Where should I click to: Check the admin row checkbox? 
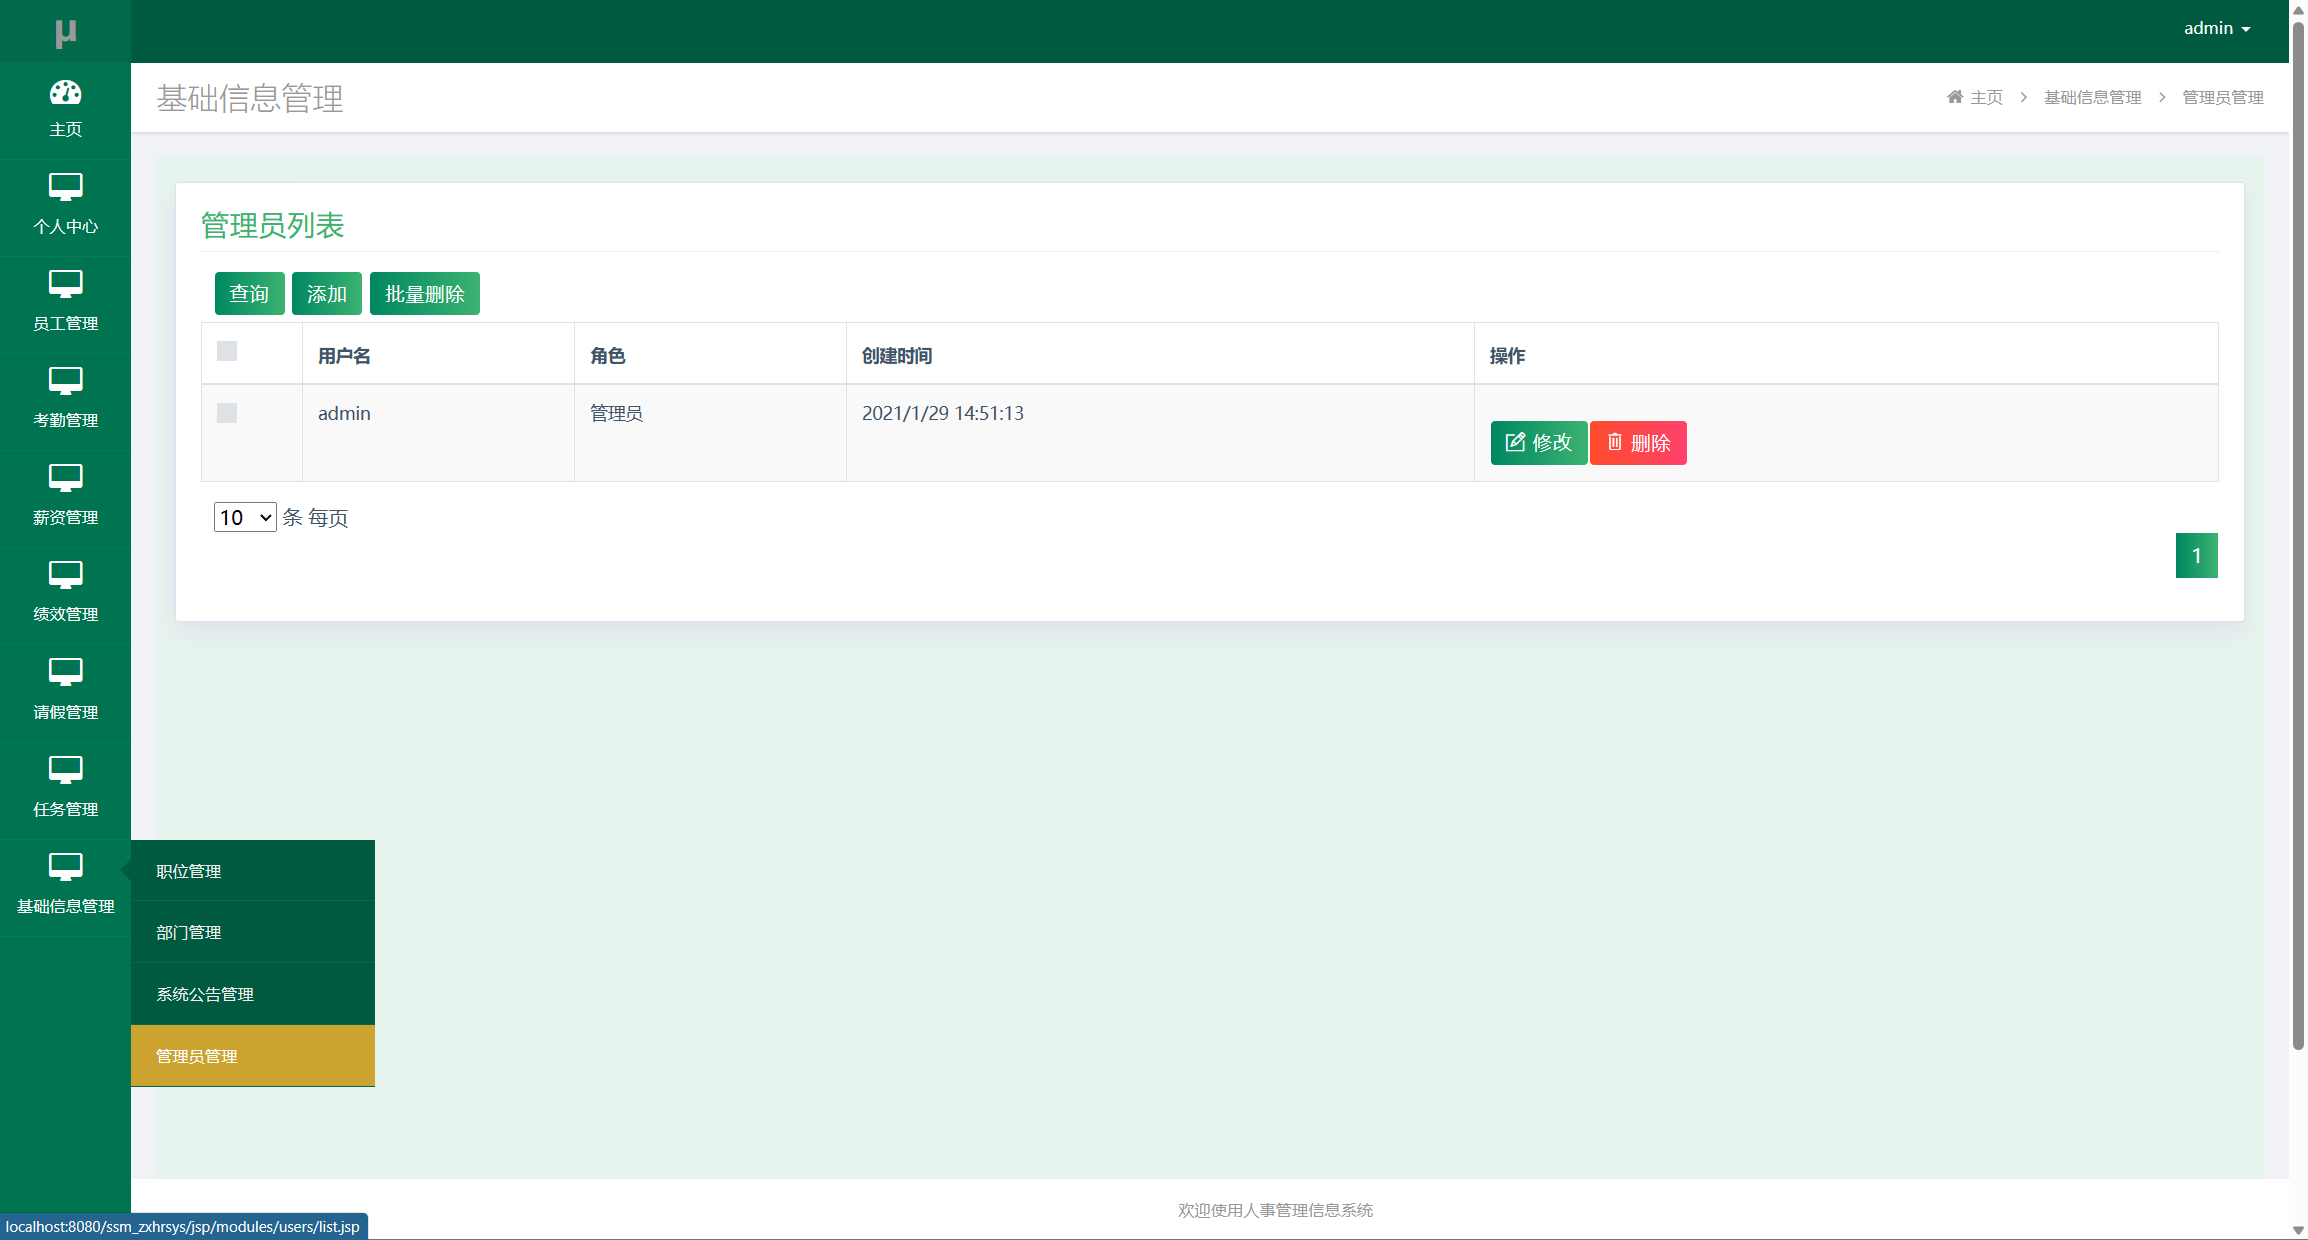227,413
